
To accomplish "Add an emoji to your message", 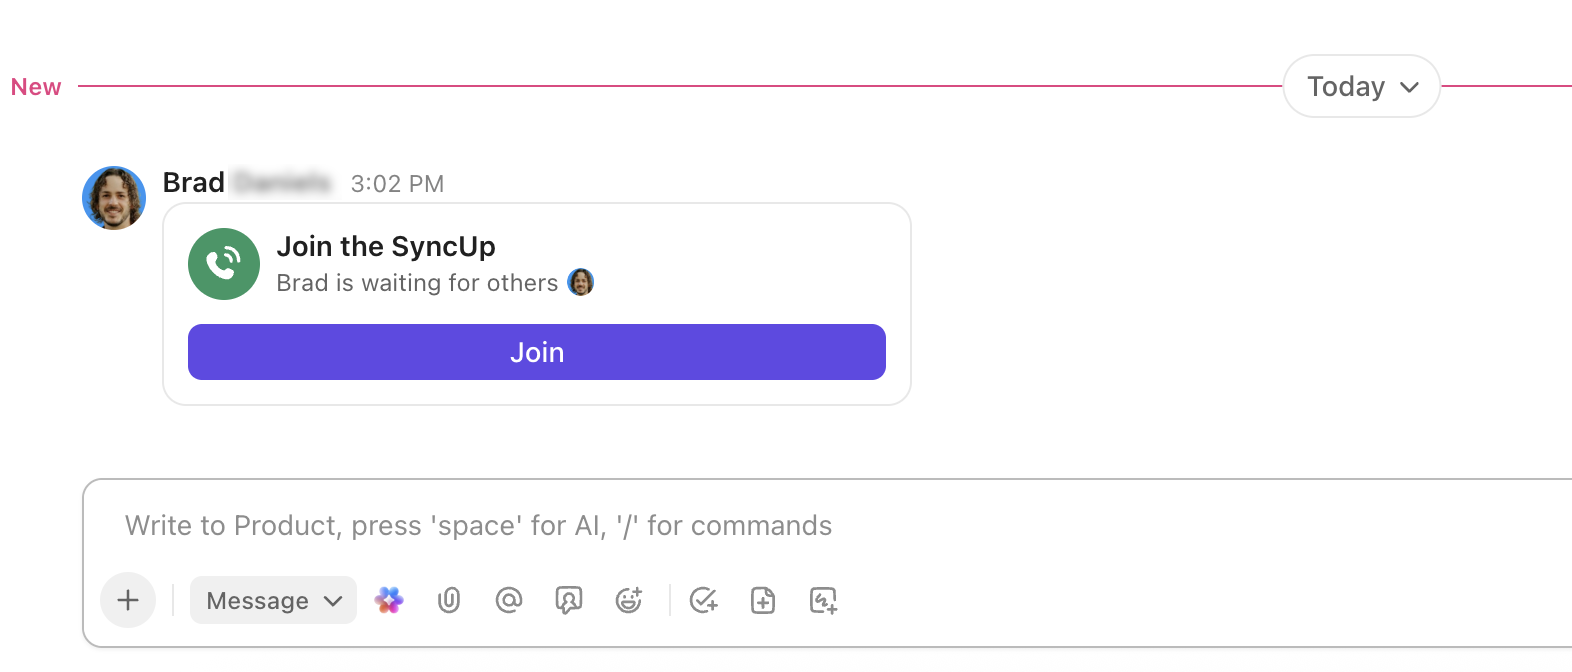I will [x=629, y=600].
